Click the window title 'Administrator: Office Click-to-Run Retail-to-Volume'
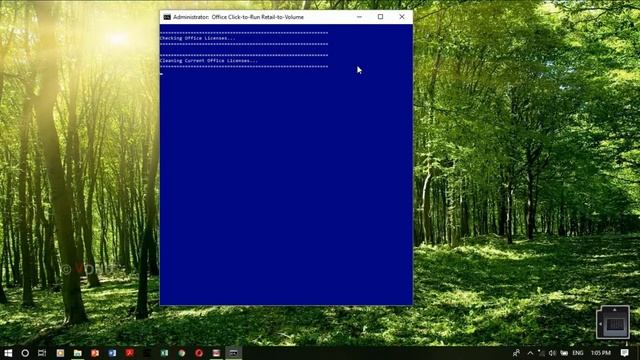This screenshot has height=360, width=640. 238,17
